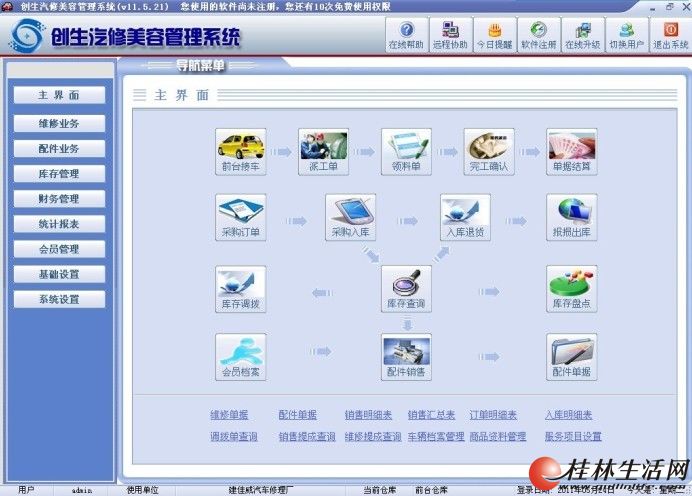Click the 远程协助 remote assistance icon
The width and height of the screenshot is (692, 496).
click(451, 35)
